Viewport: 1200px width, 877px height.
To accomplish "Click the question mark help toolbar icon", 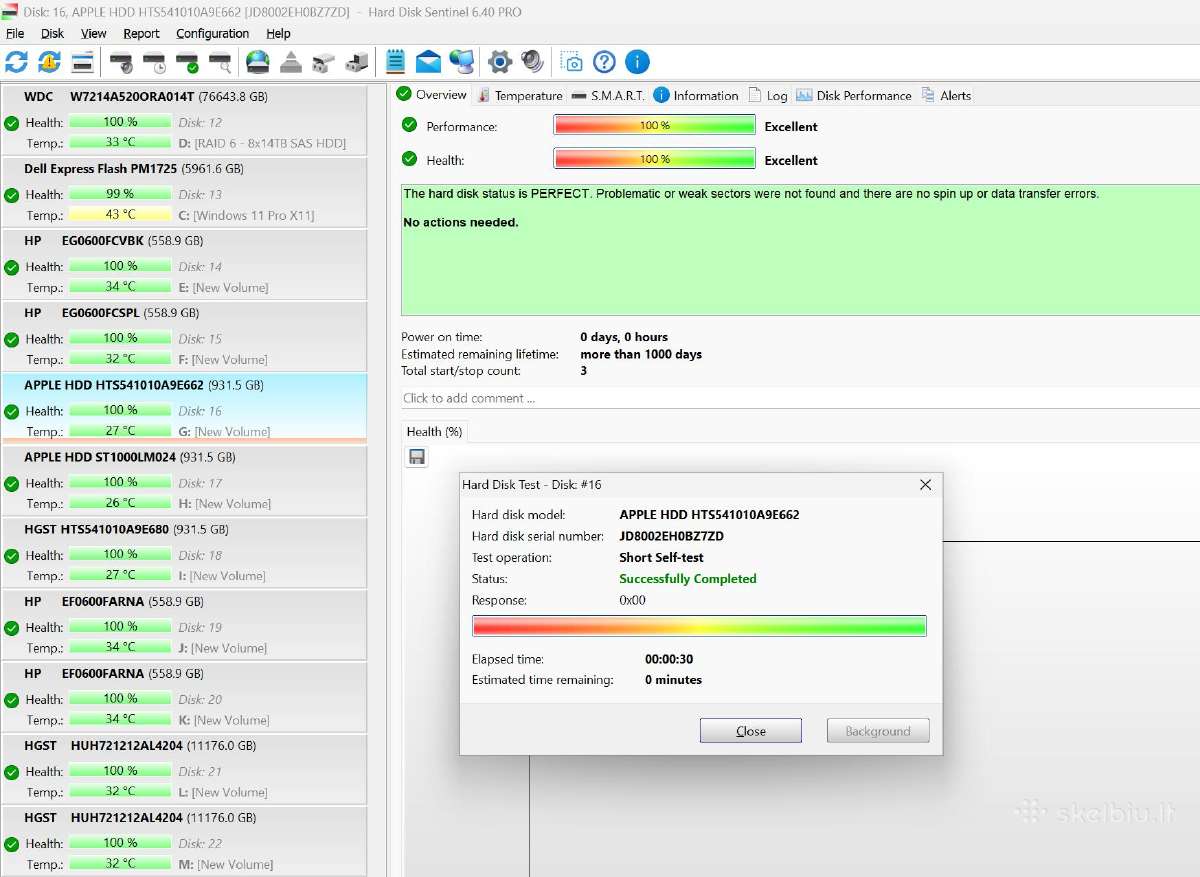I will click(x=604, y=62).
